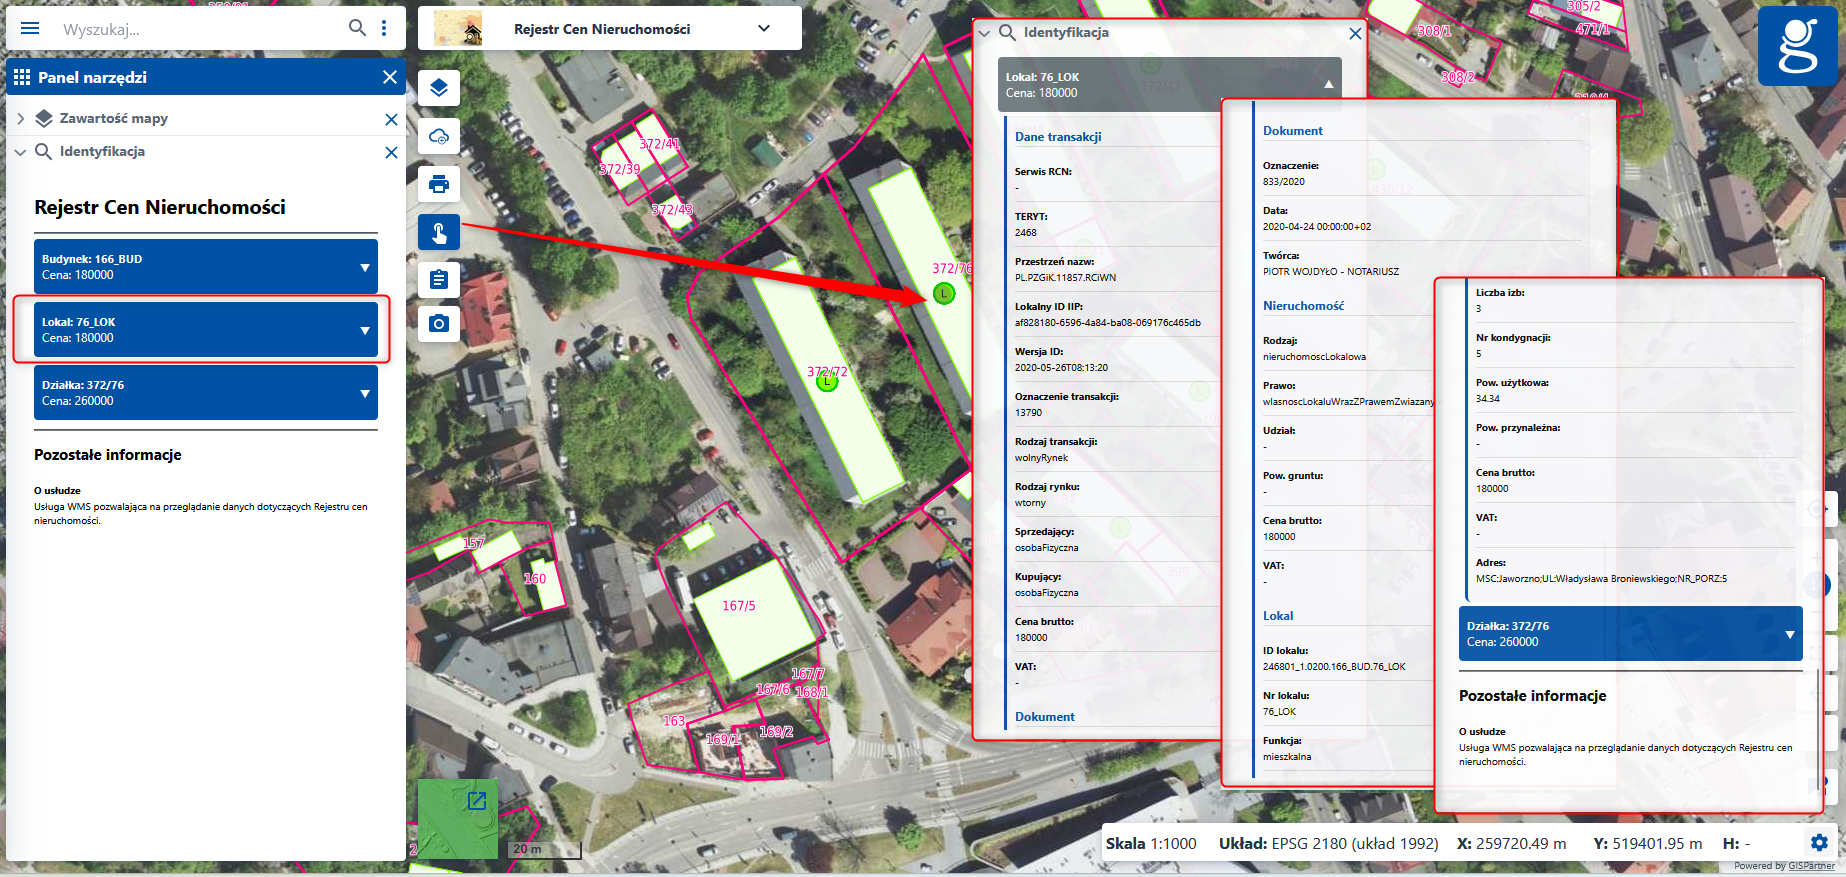Click the Lokalny ID IIP value
1846x877 pixels.
(1108, 323)
